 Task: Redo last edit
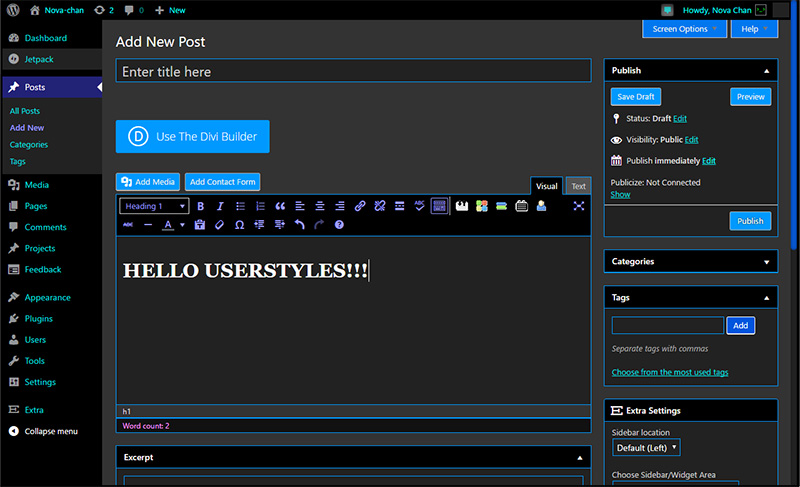pyautogui.click(x=319, y=225)
